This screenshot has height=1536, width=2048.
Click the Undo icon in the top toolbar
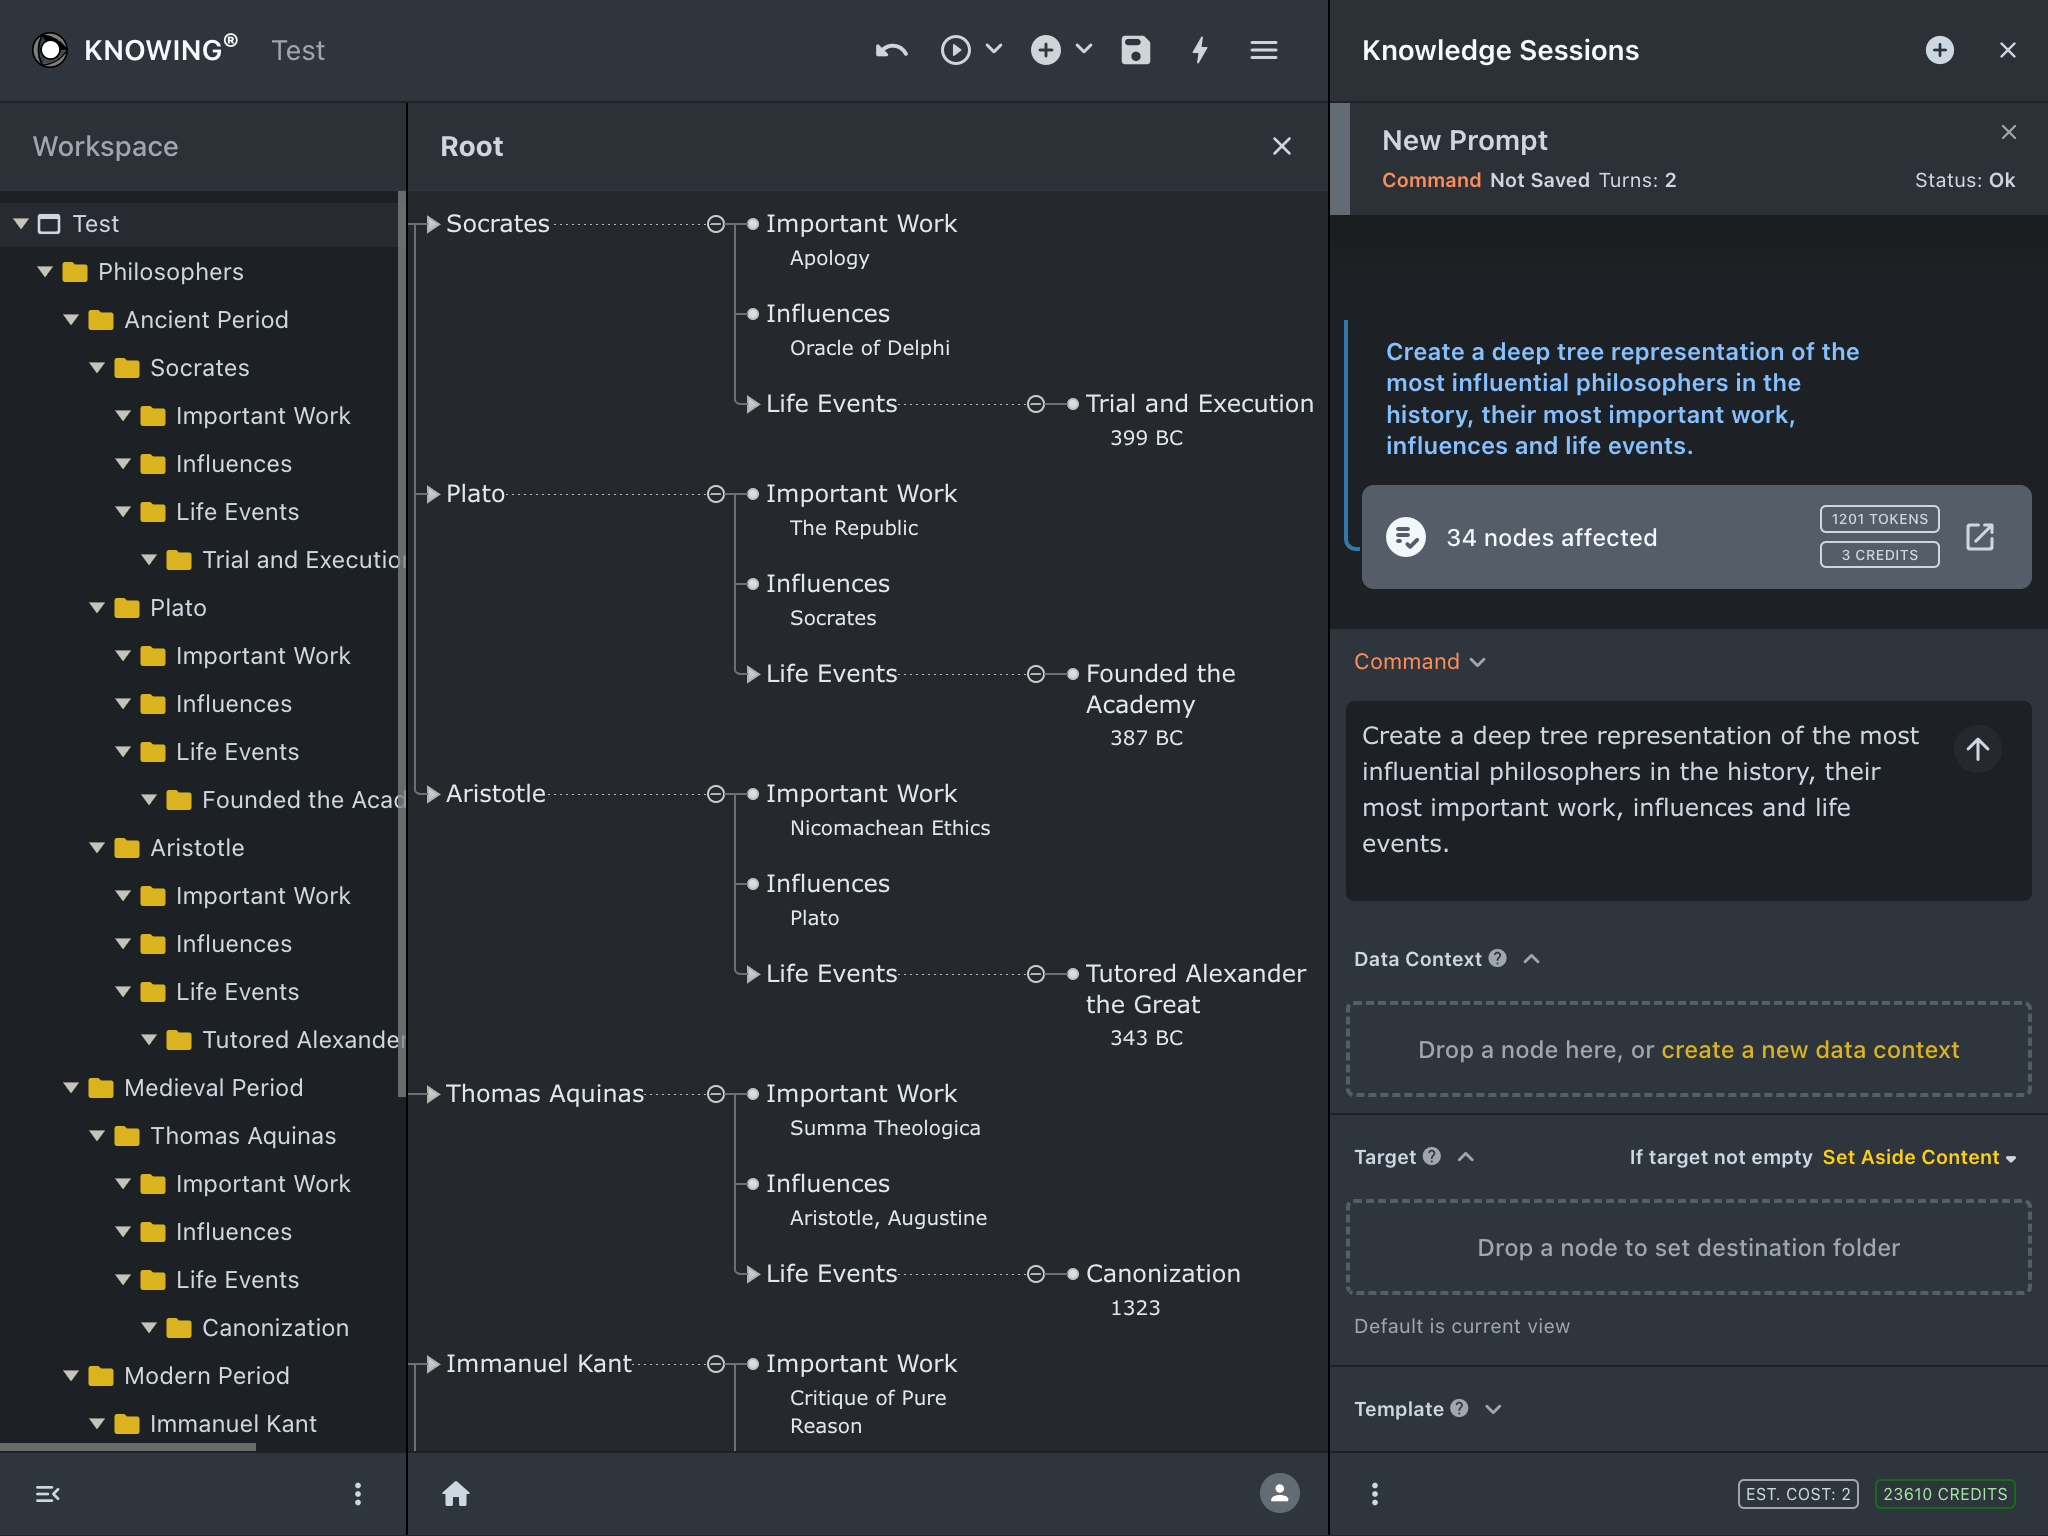tap(891, 50)
